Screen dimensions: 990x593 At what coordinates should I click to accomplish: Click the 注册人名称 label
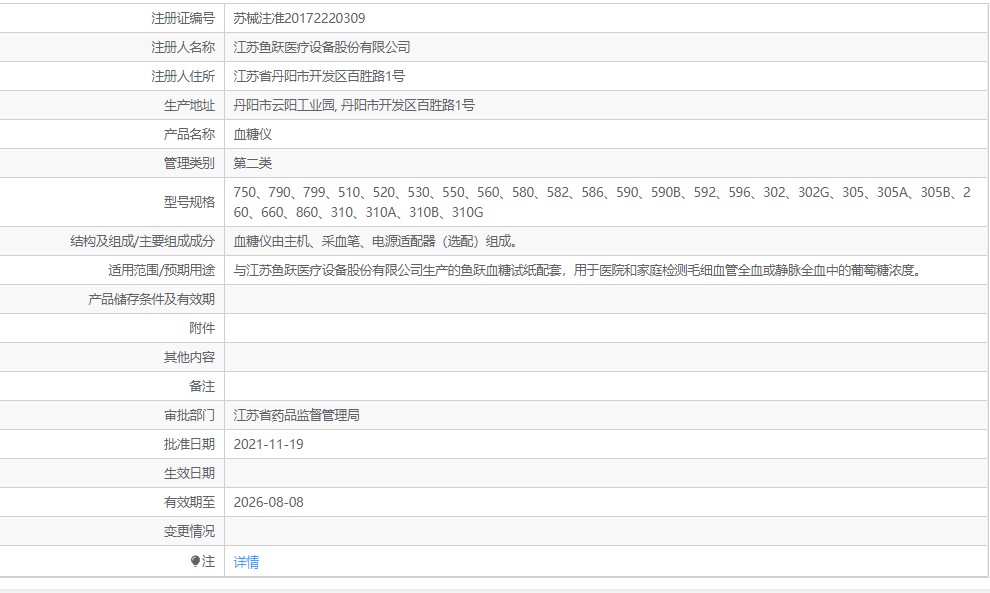[183, 47]
